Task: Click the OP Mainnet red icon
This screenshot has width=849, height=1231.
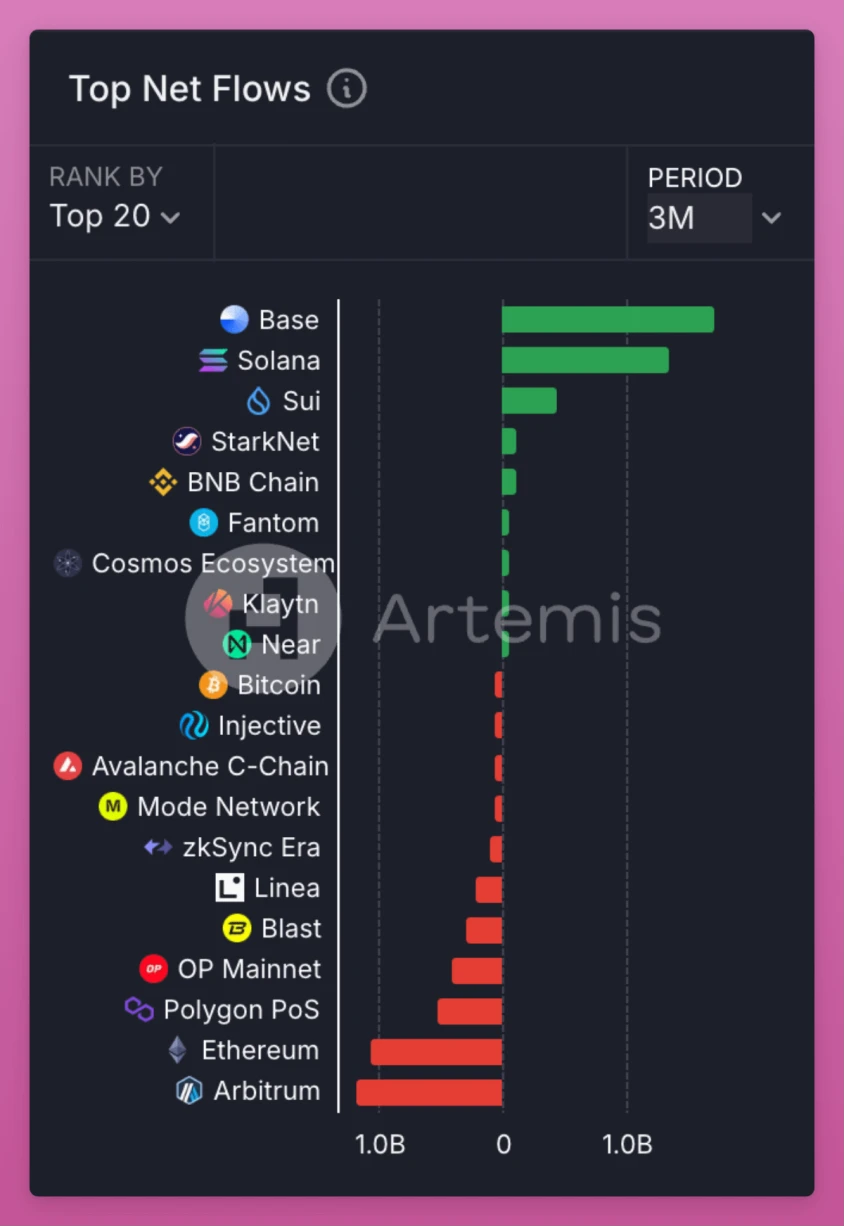Action: [153, 969]
